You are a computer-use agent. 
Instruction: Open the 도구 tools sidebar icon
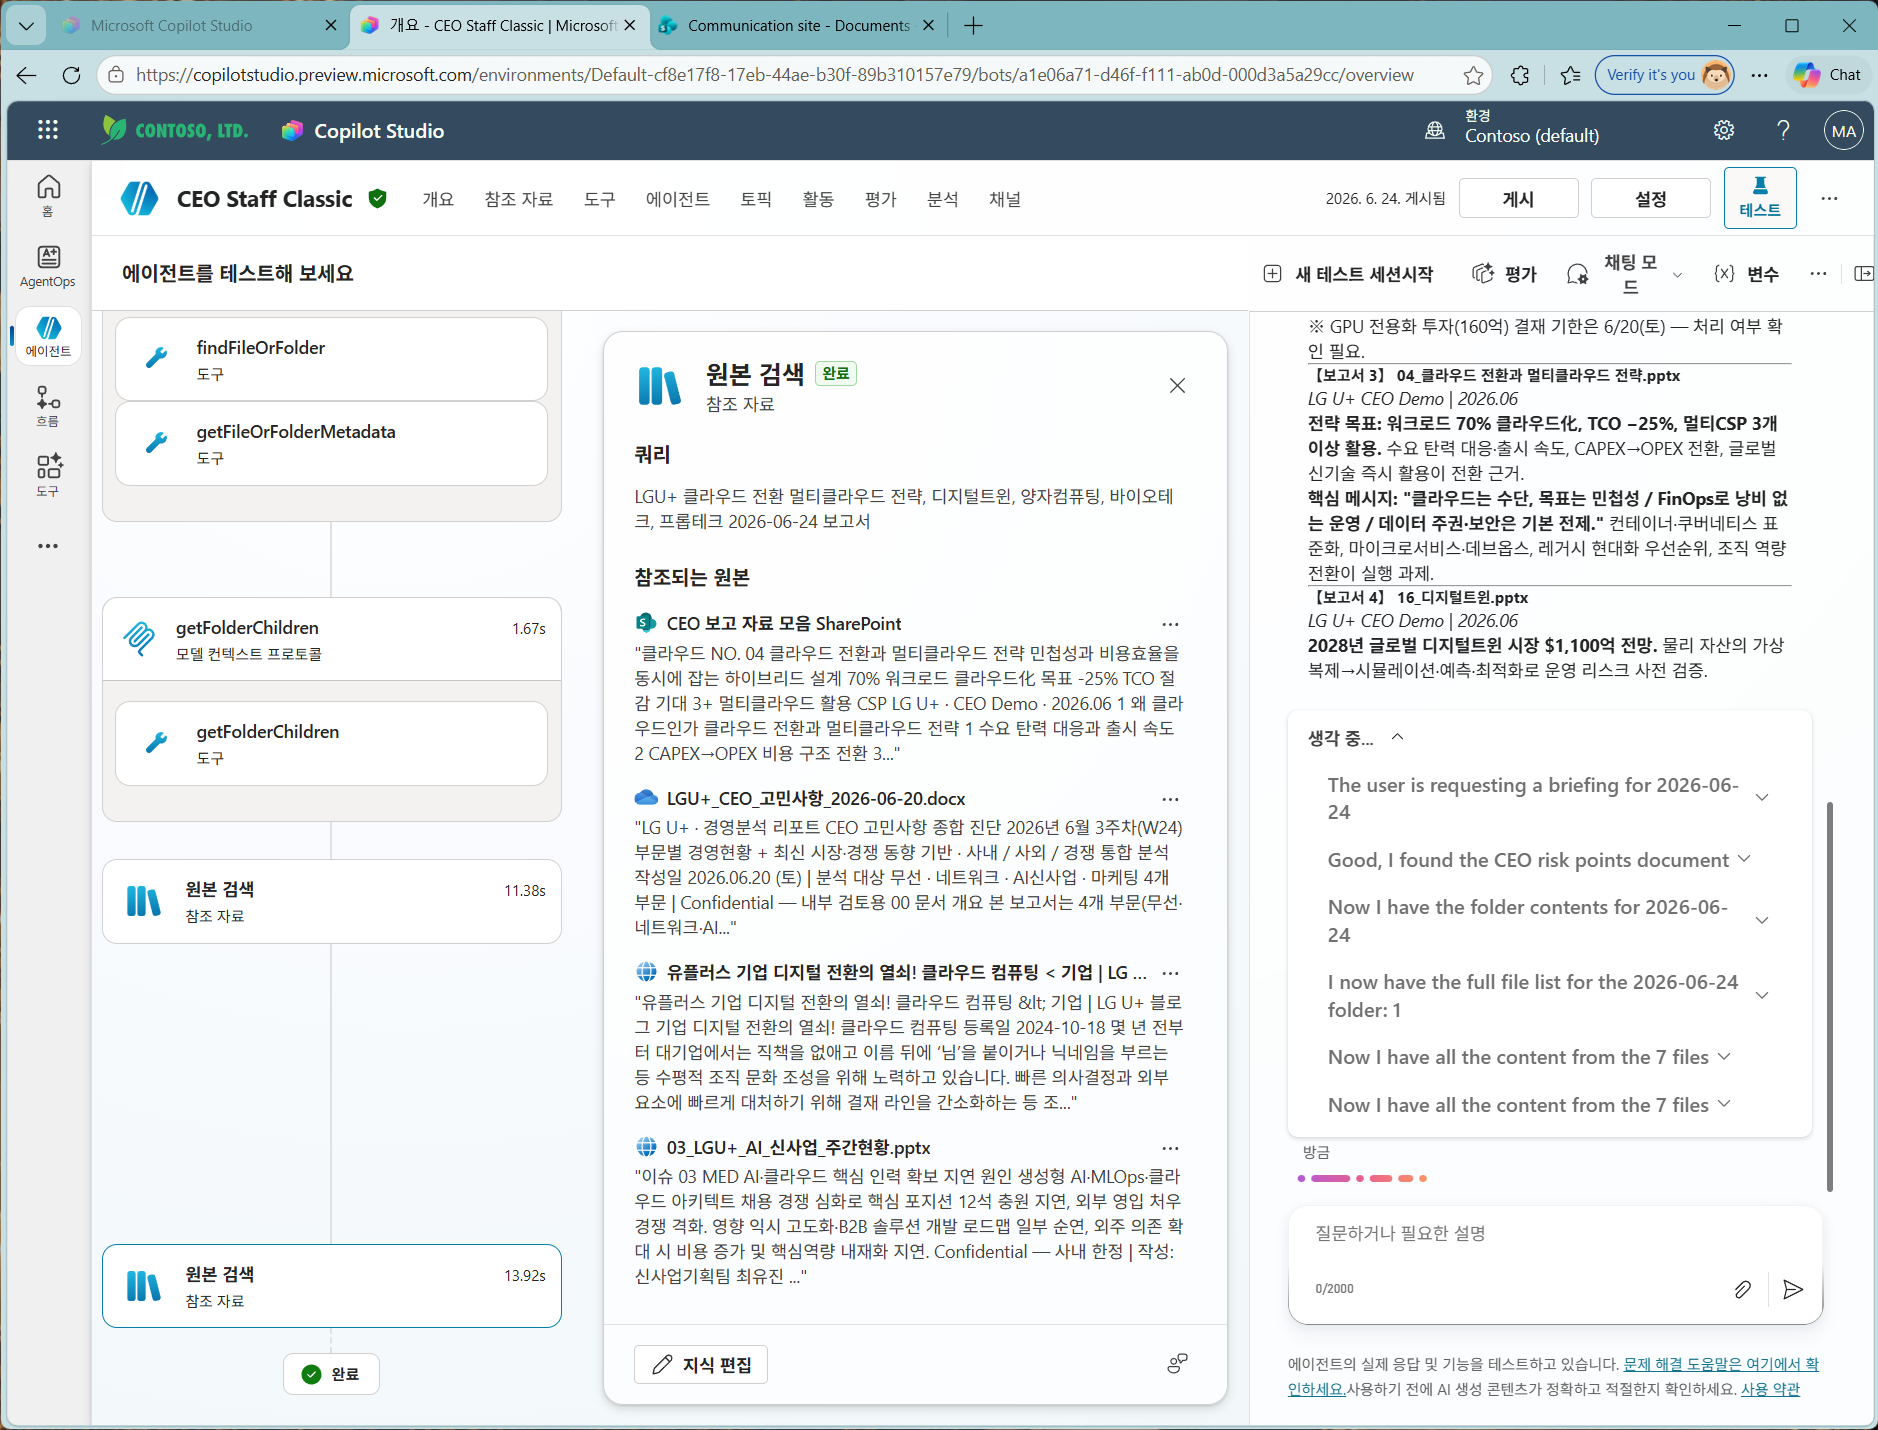coord(48,475)
